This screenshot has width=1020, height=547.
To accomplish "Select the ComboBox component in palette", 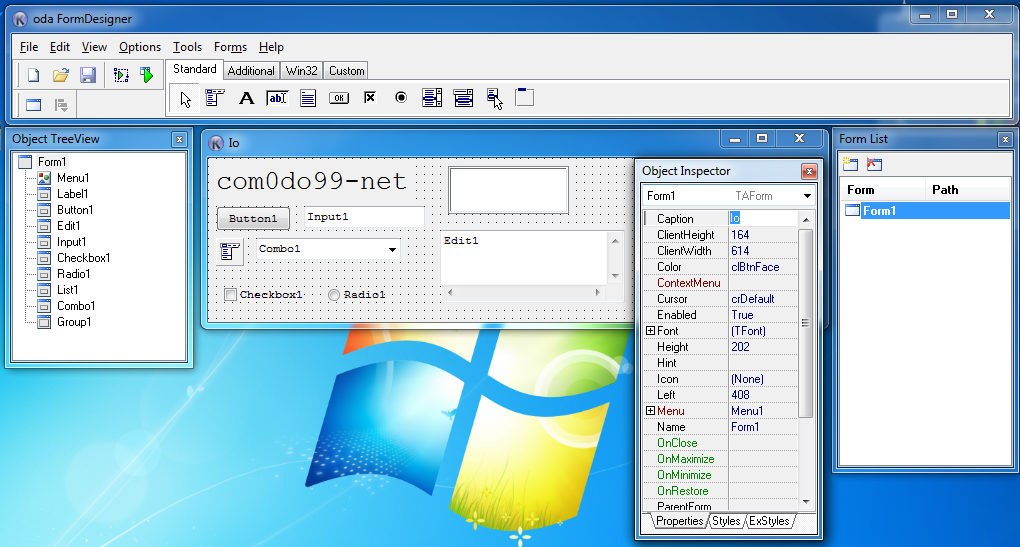I will (463, 98).
